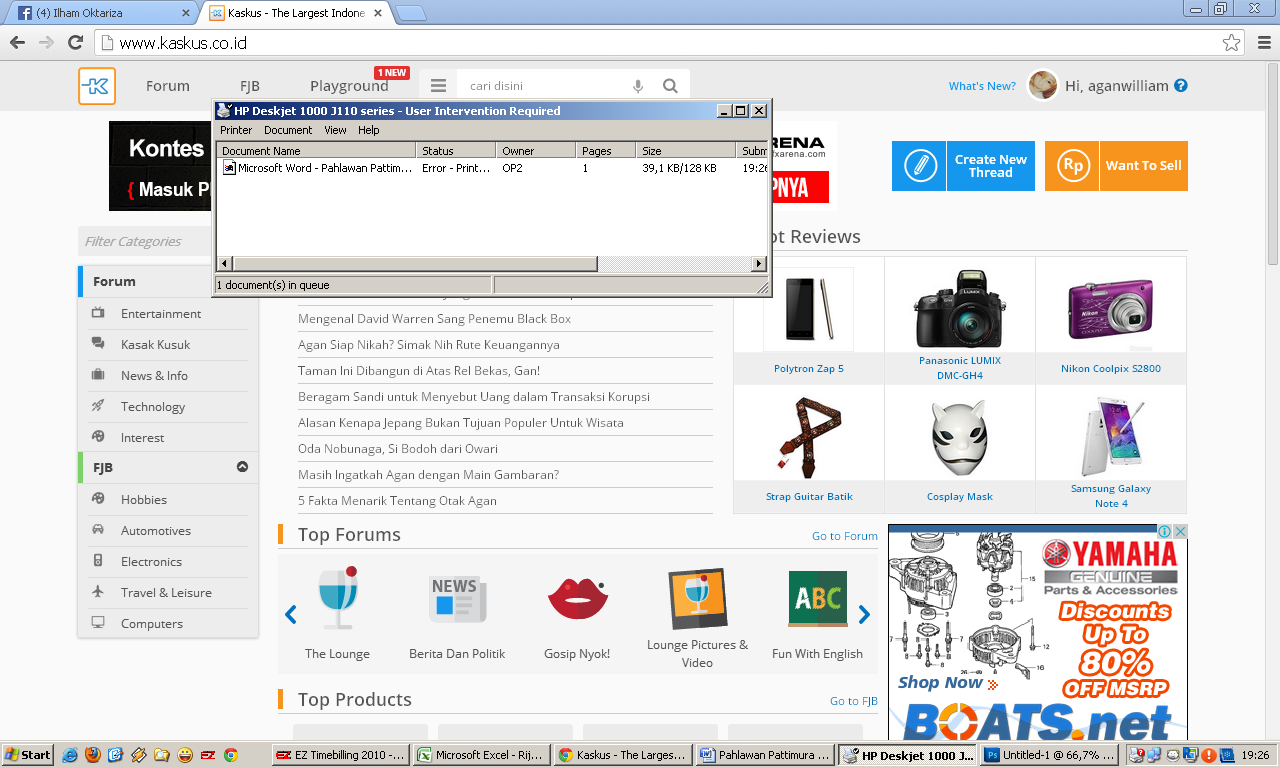1280x768 pixels.
Task: Open View menu in HP Deskjet window
Action: point(335,130)
